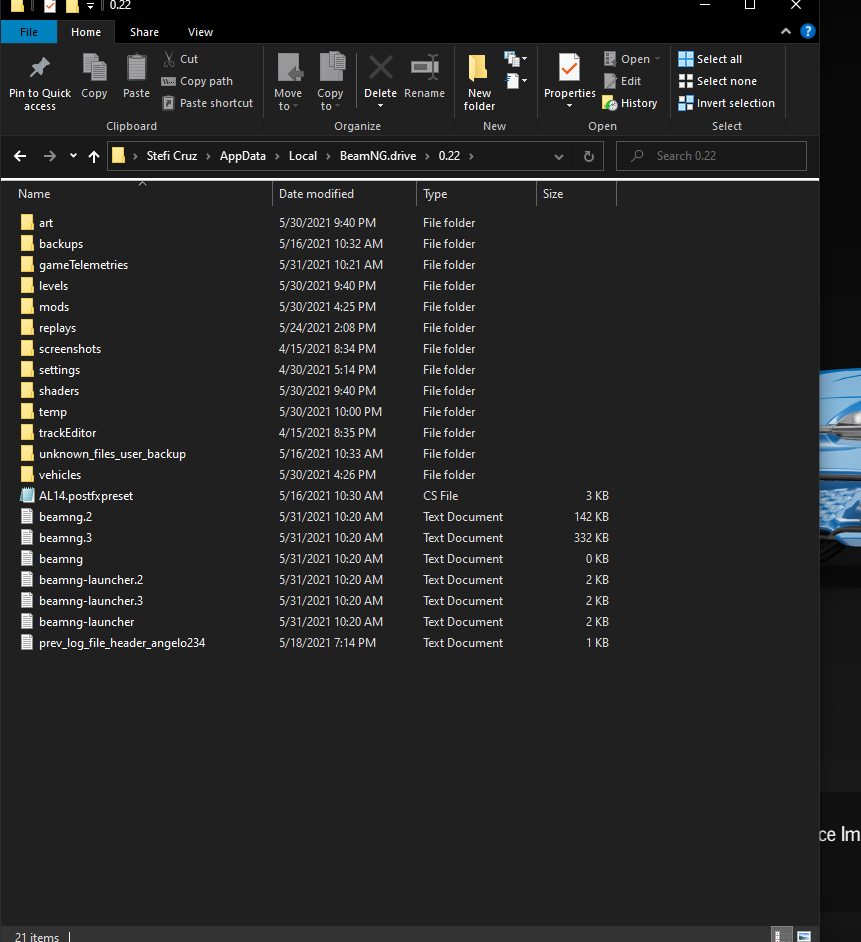
Task: Click the Search 0.22 field
Action: click(x=711, y=156)
